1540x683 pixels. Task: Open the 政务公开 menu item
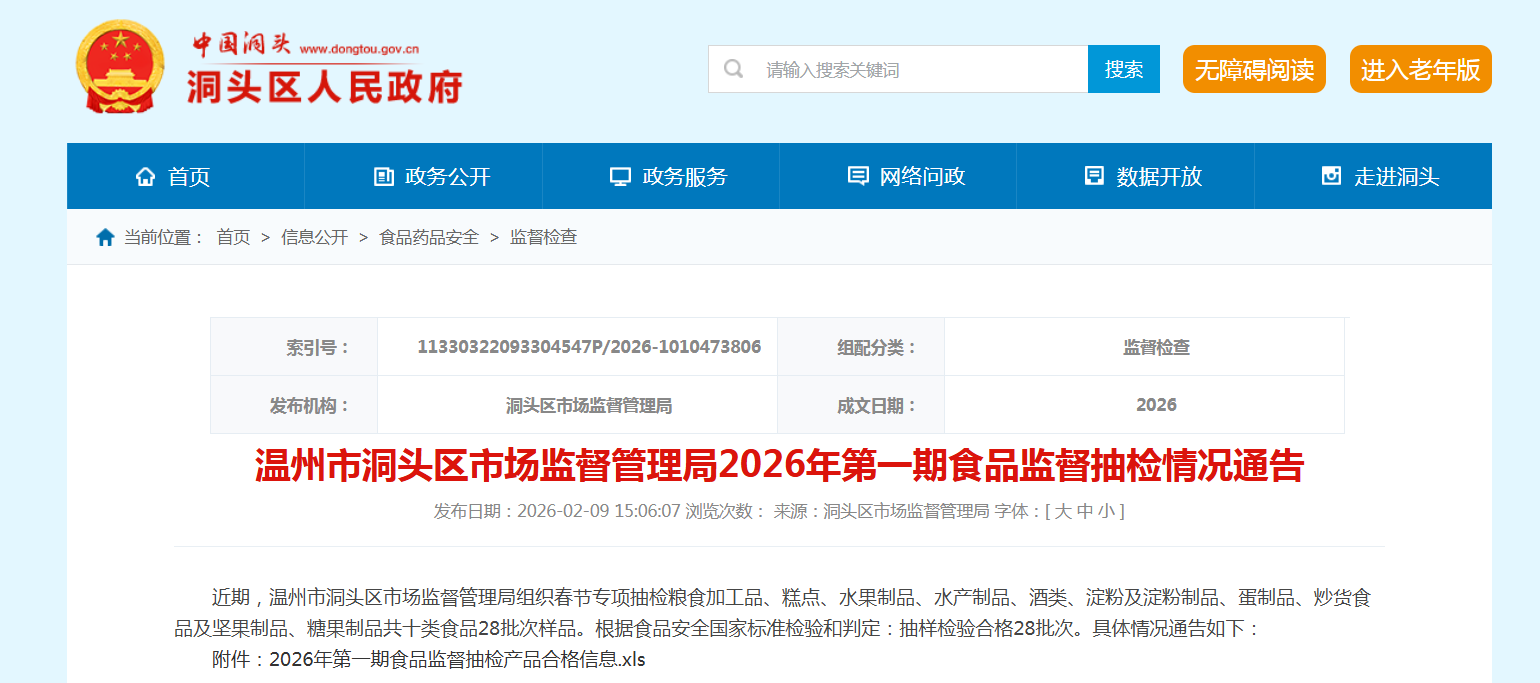coord(447,177)
